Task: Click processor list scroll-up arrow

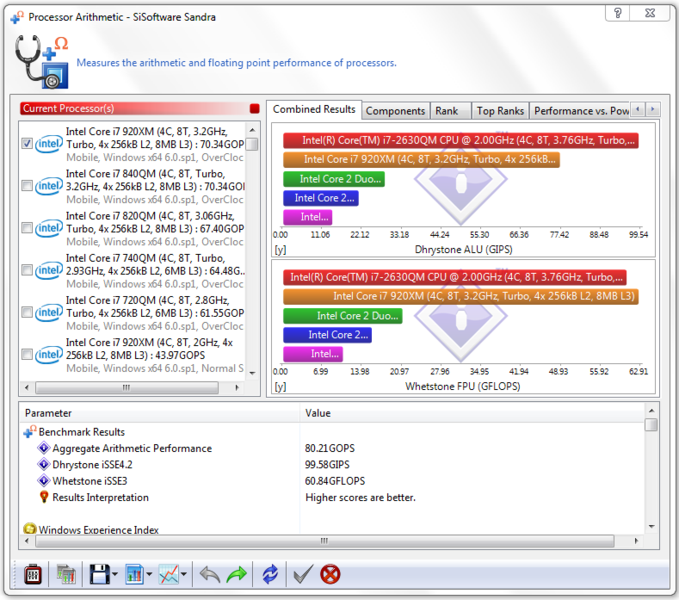Action: pos(252,130)
